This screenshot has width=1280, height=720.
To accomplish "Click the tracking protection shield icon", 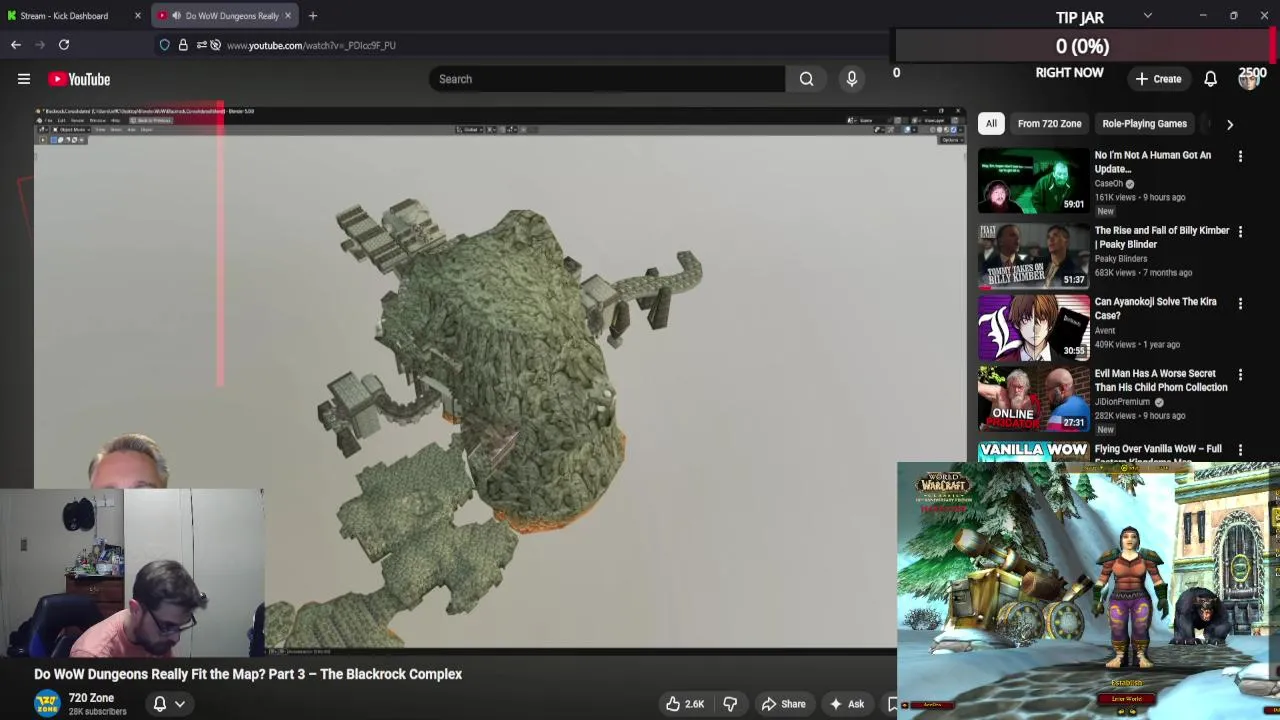I will [165, 45].
